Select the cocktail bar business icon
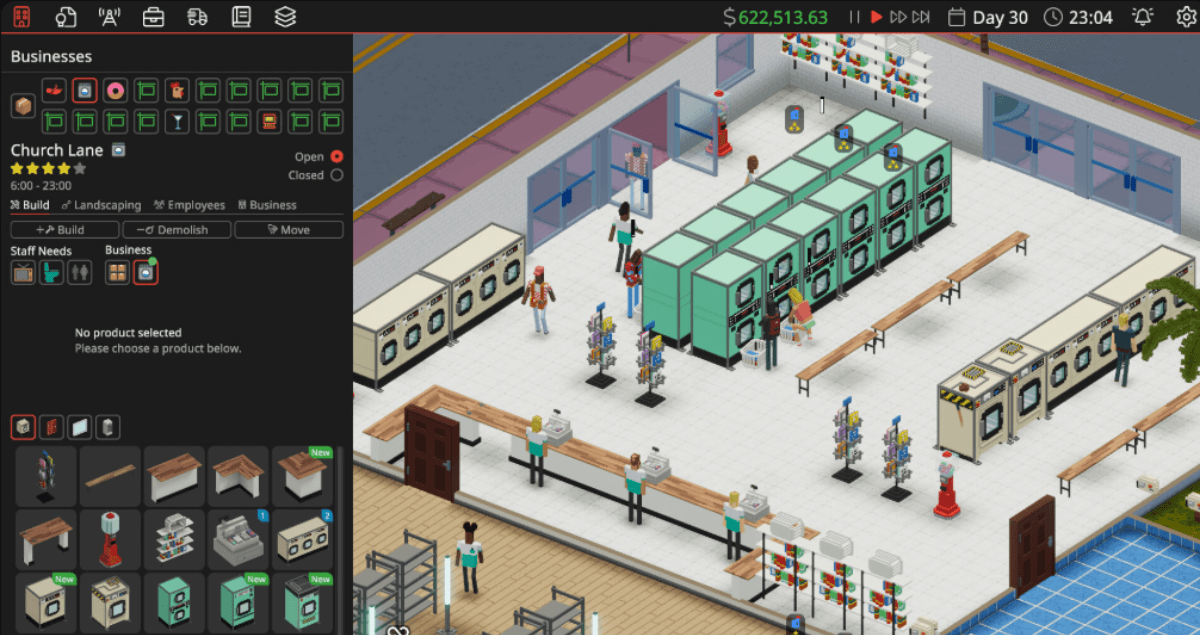 pos(177,122)
